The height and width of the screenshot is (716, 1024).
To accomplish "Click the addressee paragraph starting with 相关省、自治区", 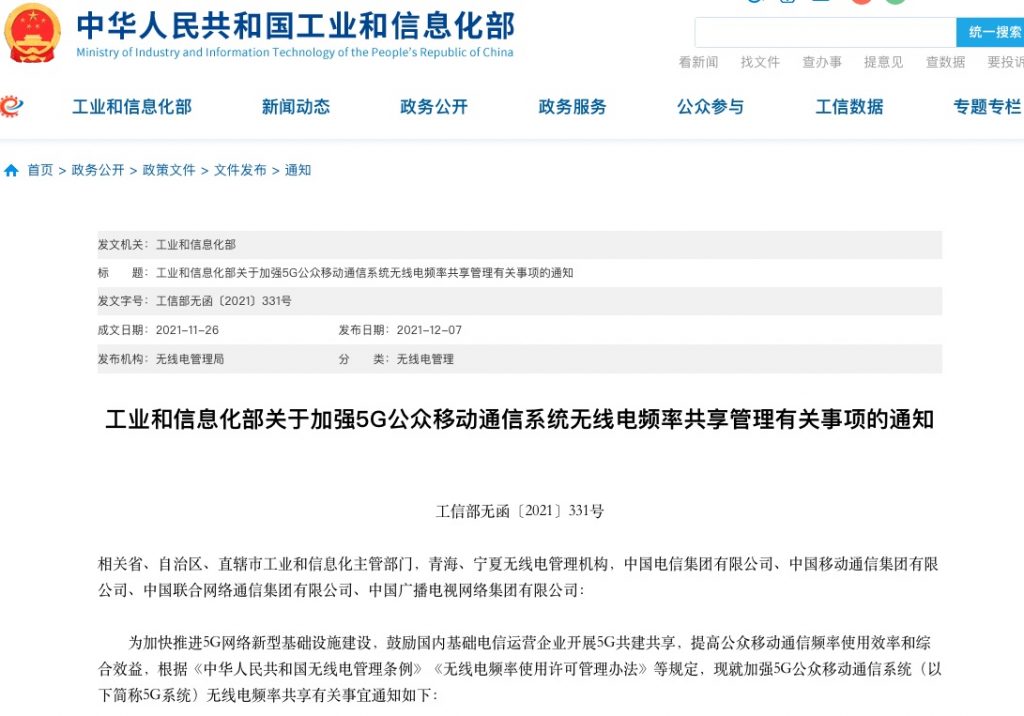I will (x=519, y=577).
